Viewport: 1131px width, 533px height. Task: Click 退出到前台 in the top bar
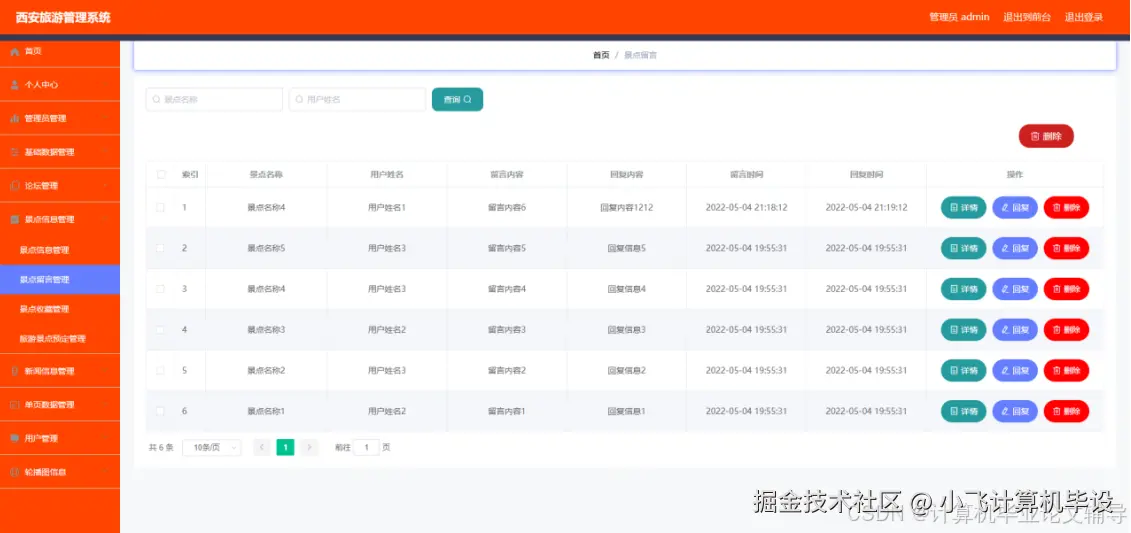click(x=1026, y=17)
